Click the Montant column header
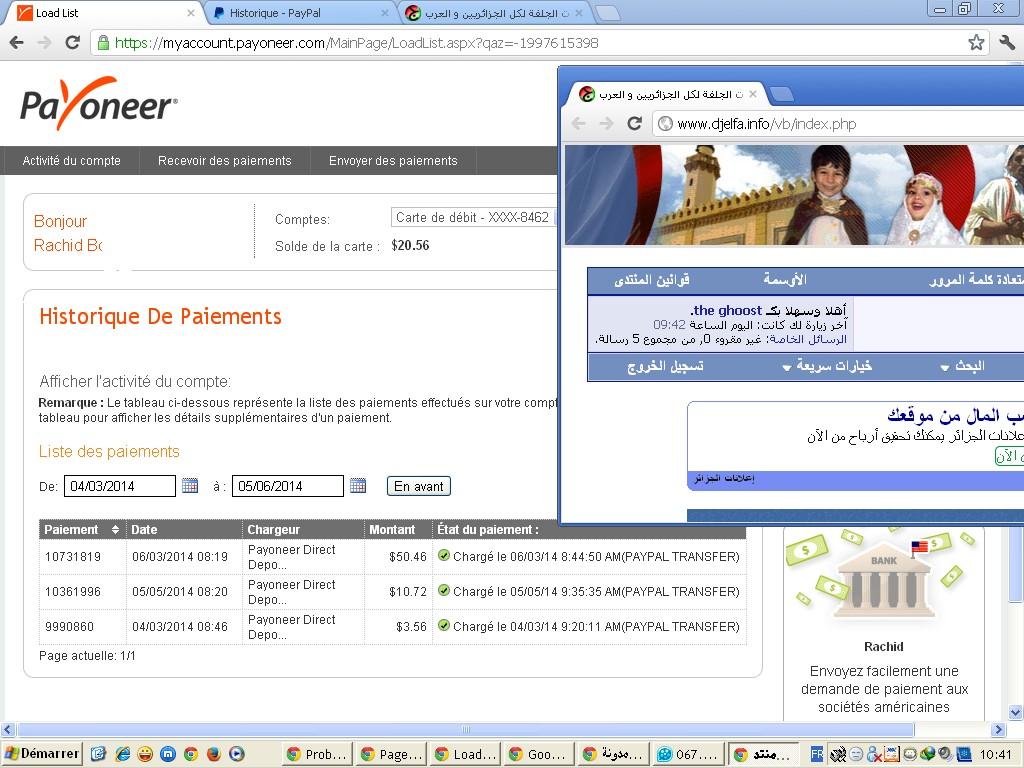This screenshot has height=768, width=1024. click(398, 530)
